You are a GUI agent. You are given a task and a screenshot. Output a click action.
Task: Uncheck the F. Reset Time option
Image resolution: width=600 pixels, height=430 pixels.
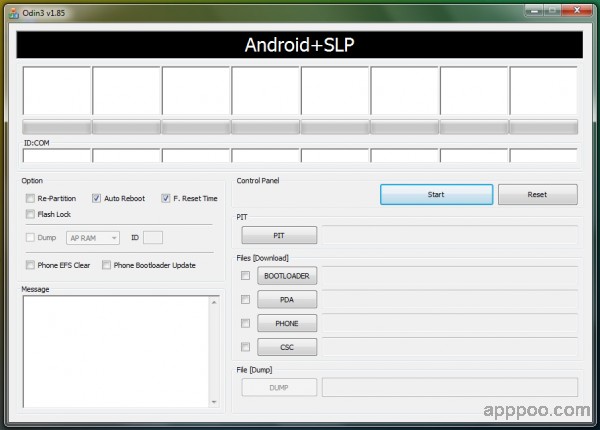pos(166,198)
